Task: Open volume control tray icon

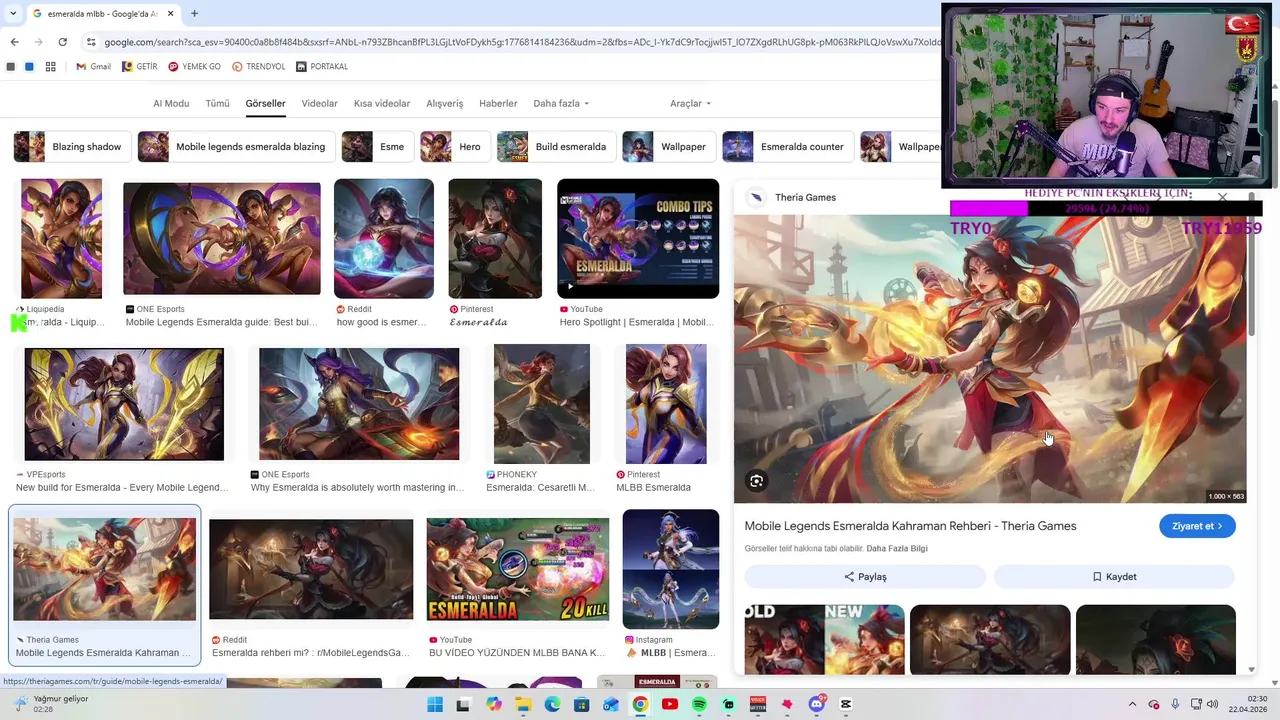Action: click(1213, 704)
